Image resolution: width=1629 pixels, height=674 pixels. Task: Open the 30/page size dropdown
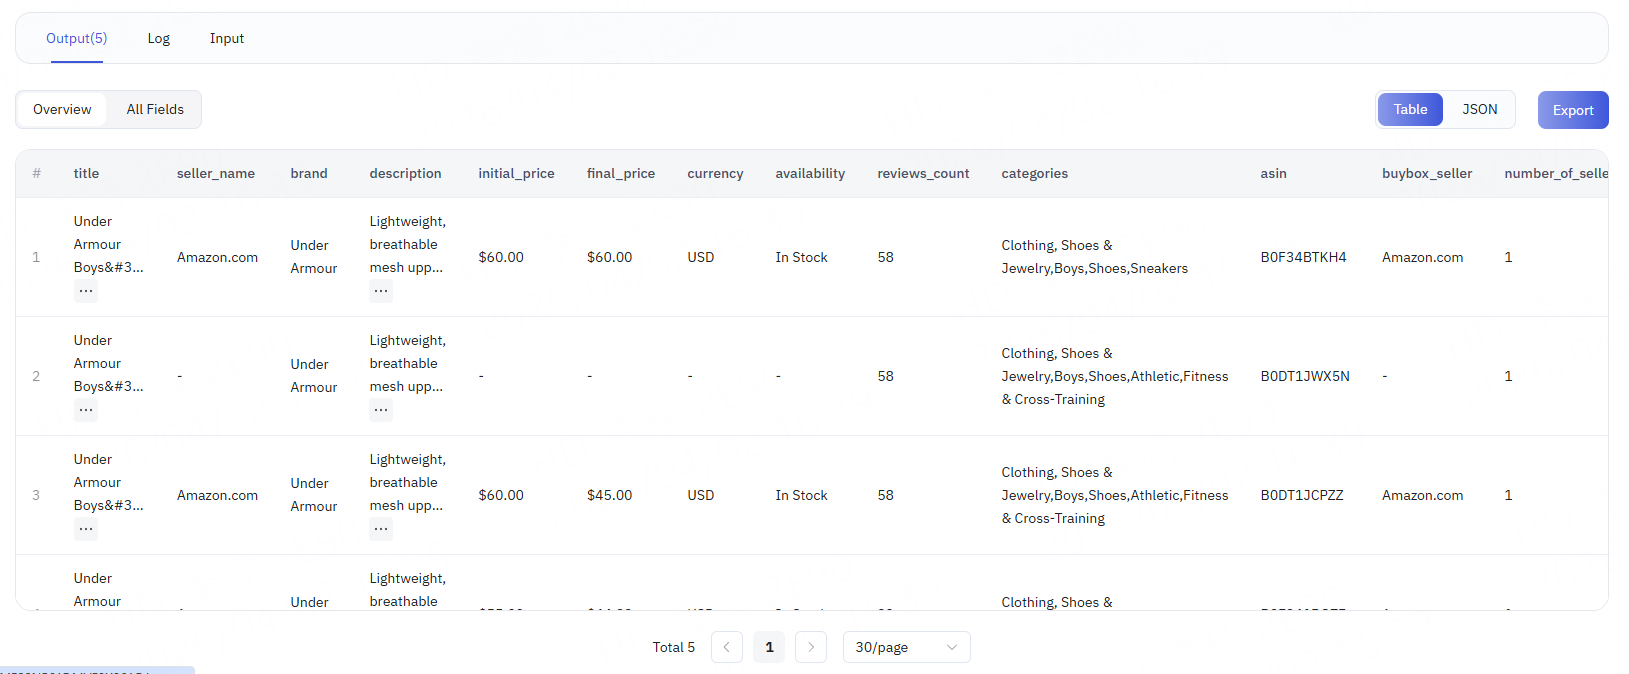click(907, 647)
